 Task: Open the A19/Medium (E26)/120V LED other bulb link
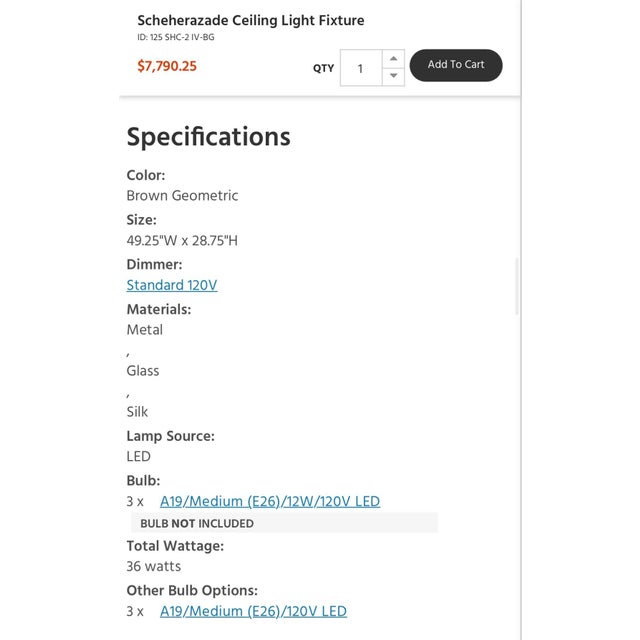click(253, 611)
